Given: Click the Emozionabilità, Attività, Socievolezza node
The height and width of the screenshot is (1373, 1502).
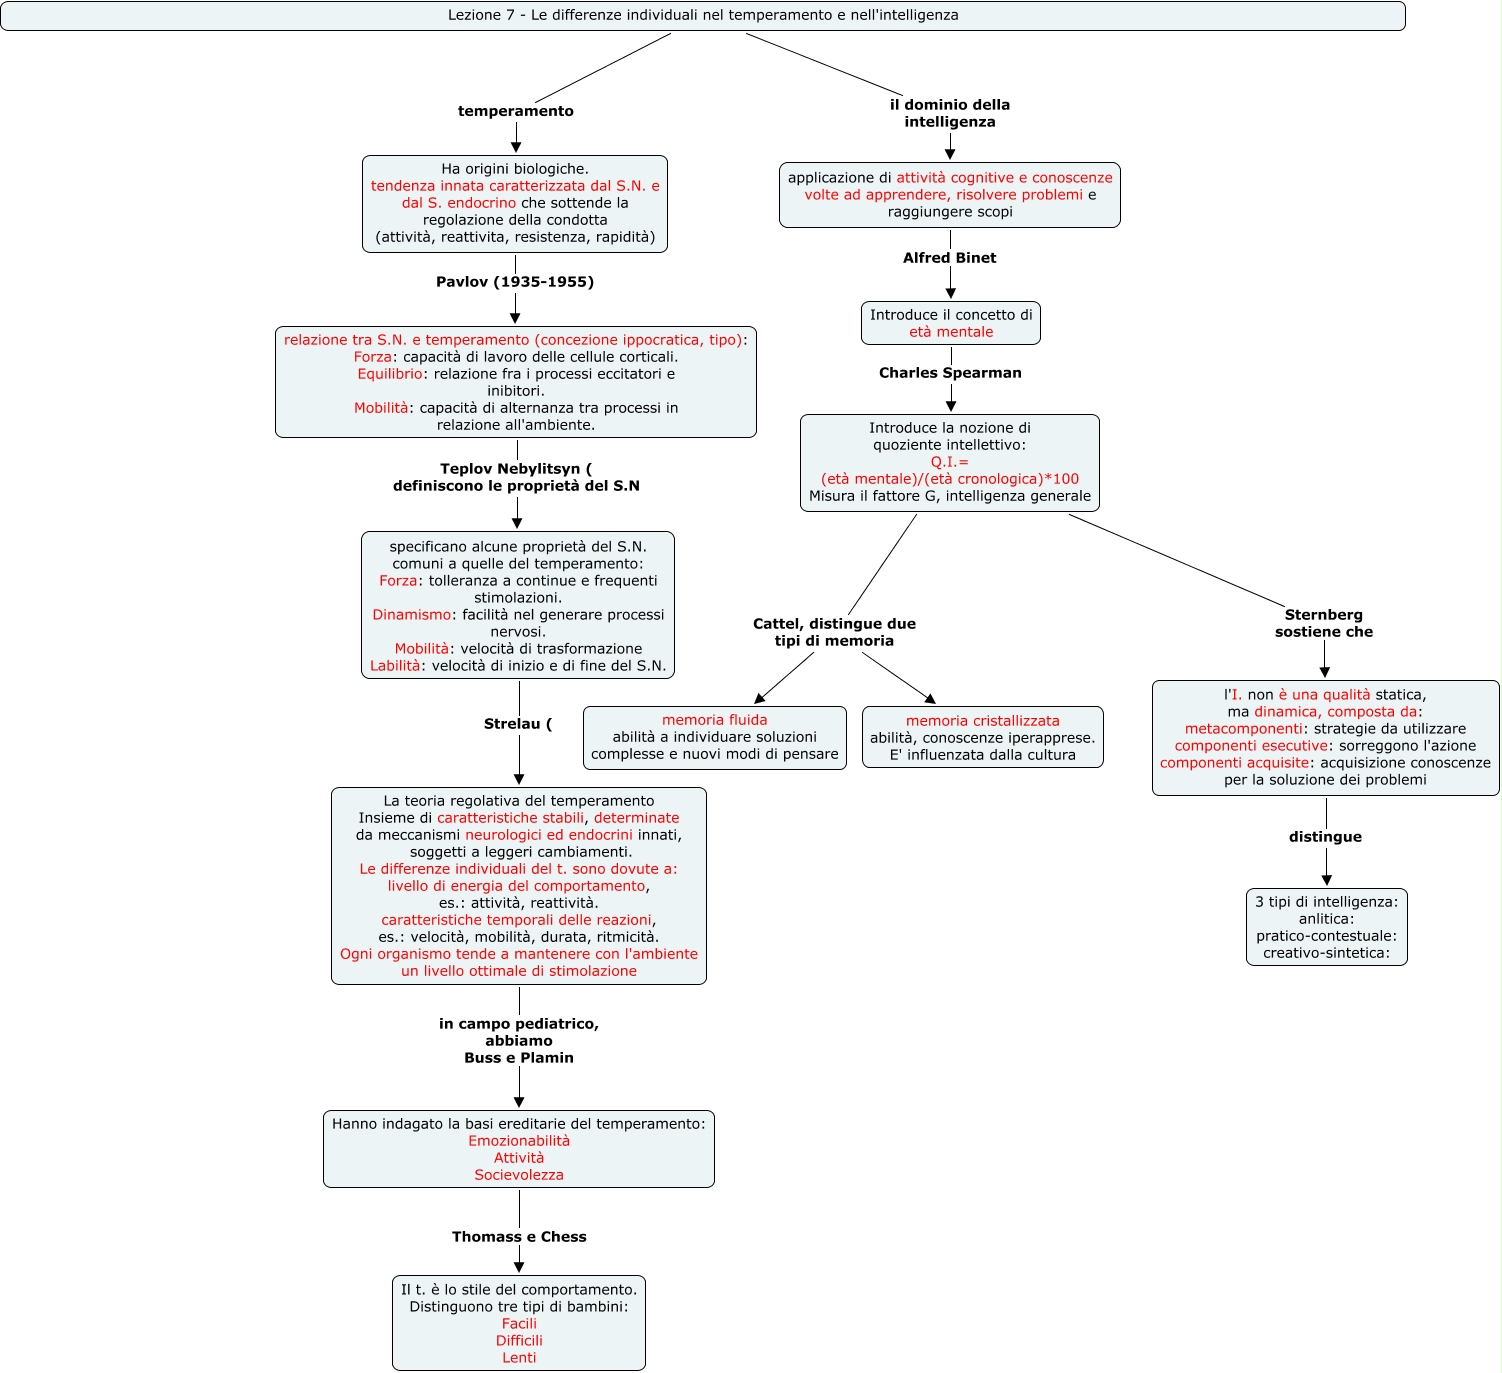Looking at the screenshot, I should pos(518,1149).
